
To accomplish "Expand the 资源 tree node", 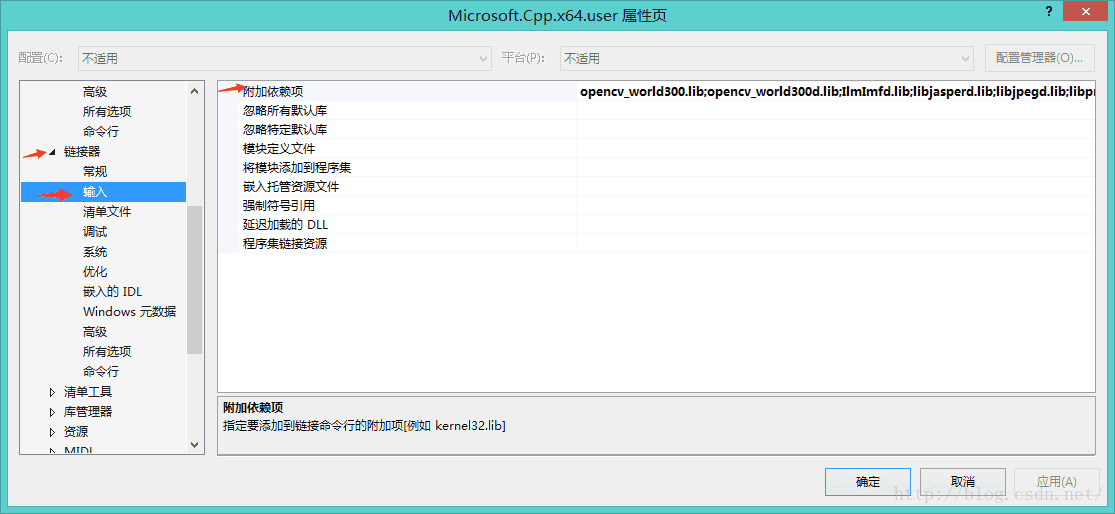I will coord(53,432).
